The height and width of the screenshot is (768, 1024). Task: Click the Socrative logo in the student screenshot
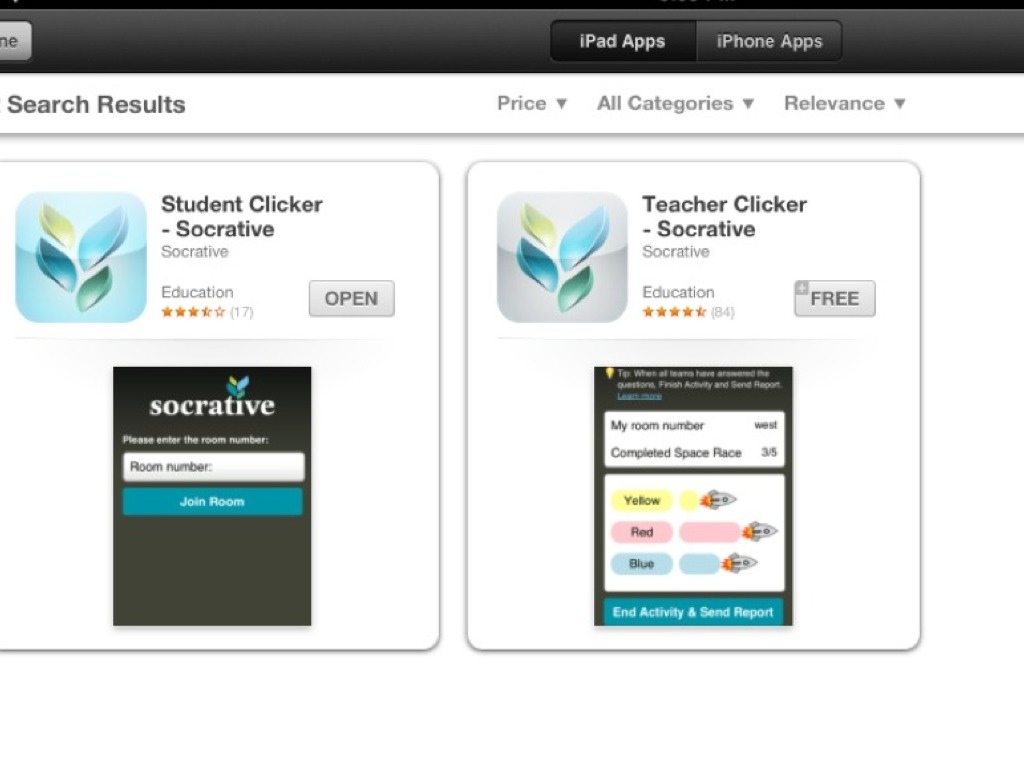tap(212, 398)
